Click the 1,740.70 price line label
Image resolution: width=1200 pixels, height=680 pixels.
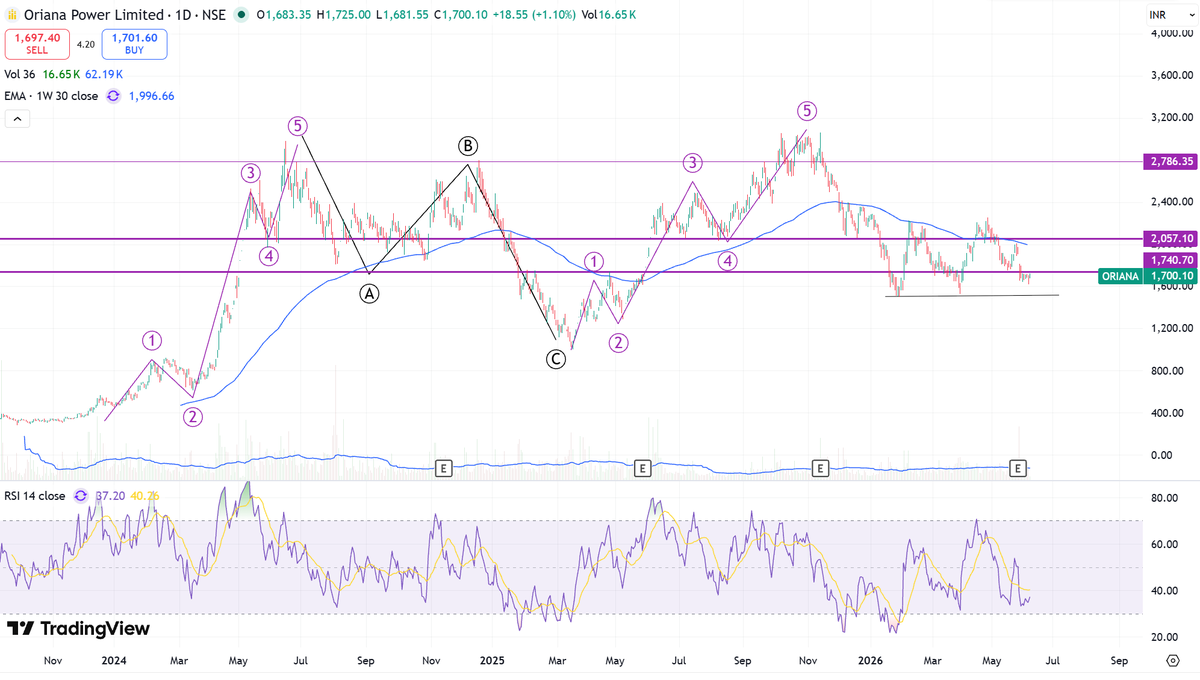pos(1172,259)
